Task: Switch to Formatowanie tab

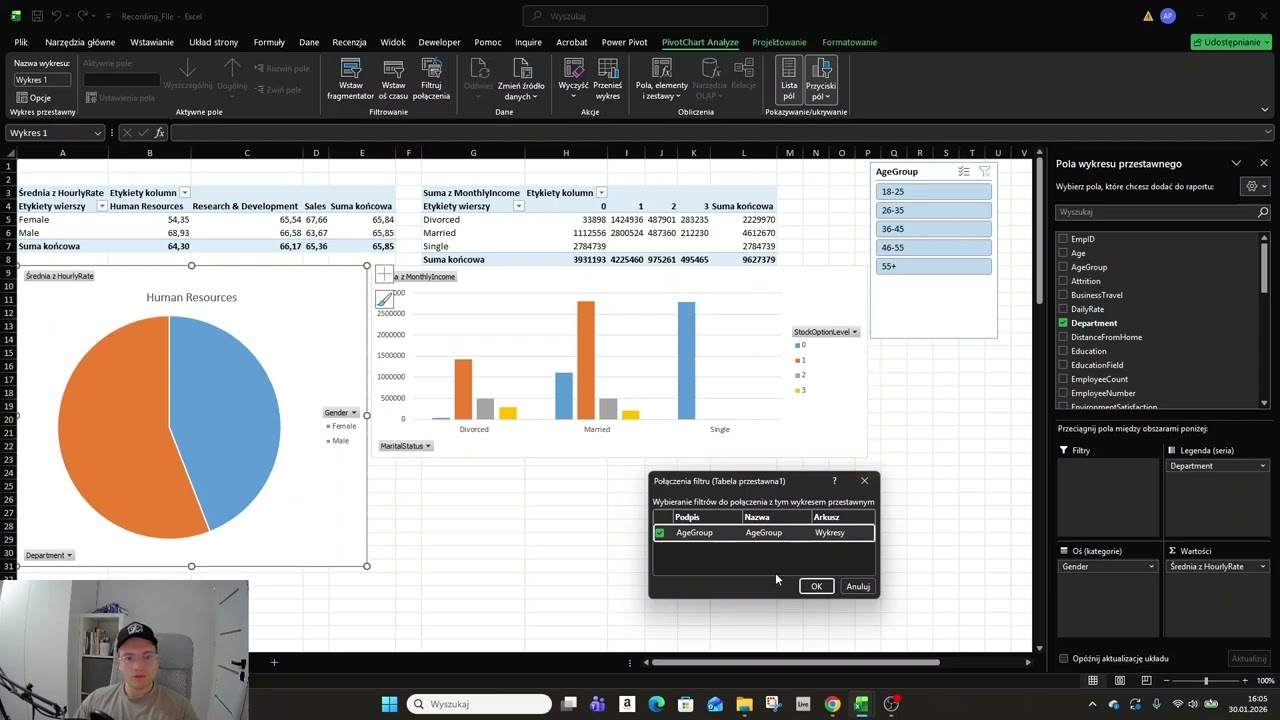Action: [x=849, y=42]
